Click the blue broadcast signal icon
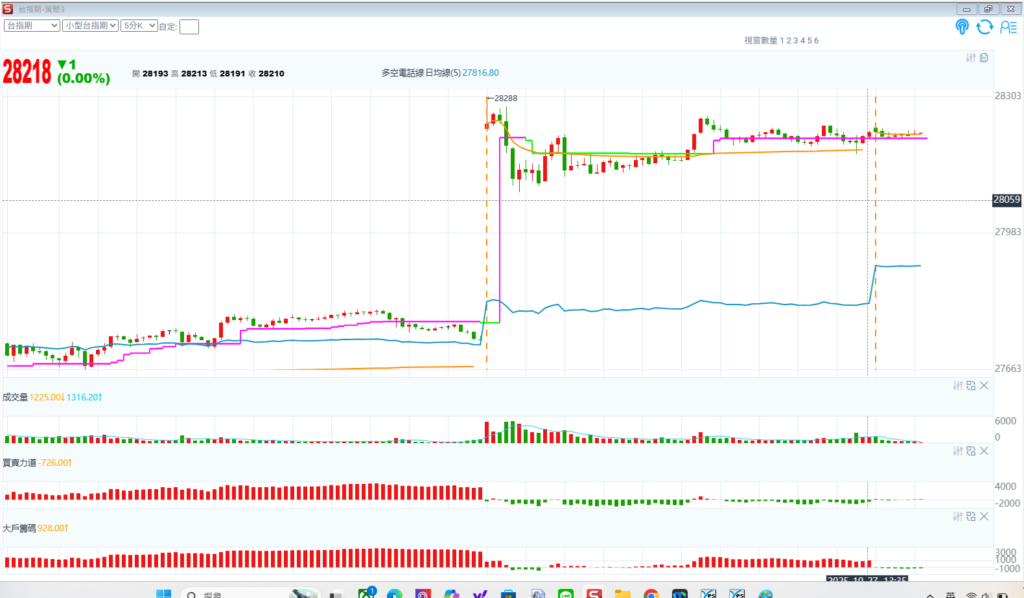Viewport: 1024px width, 598px height. click(962, 27)
